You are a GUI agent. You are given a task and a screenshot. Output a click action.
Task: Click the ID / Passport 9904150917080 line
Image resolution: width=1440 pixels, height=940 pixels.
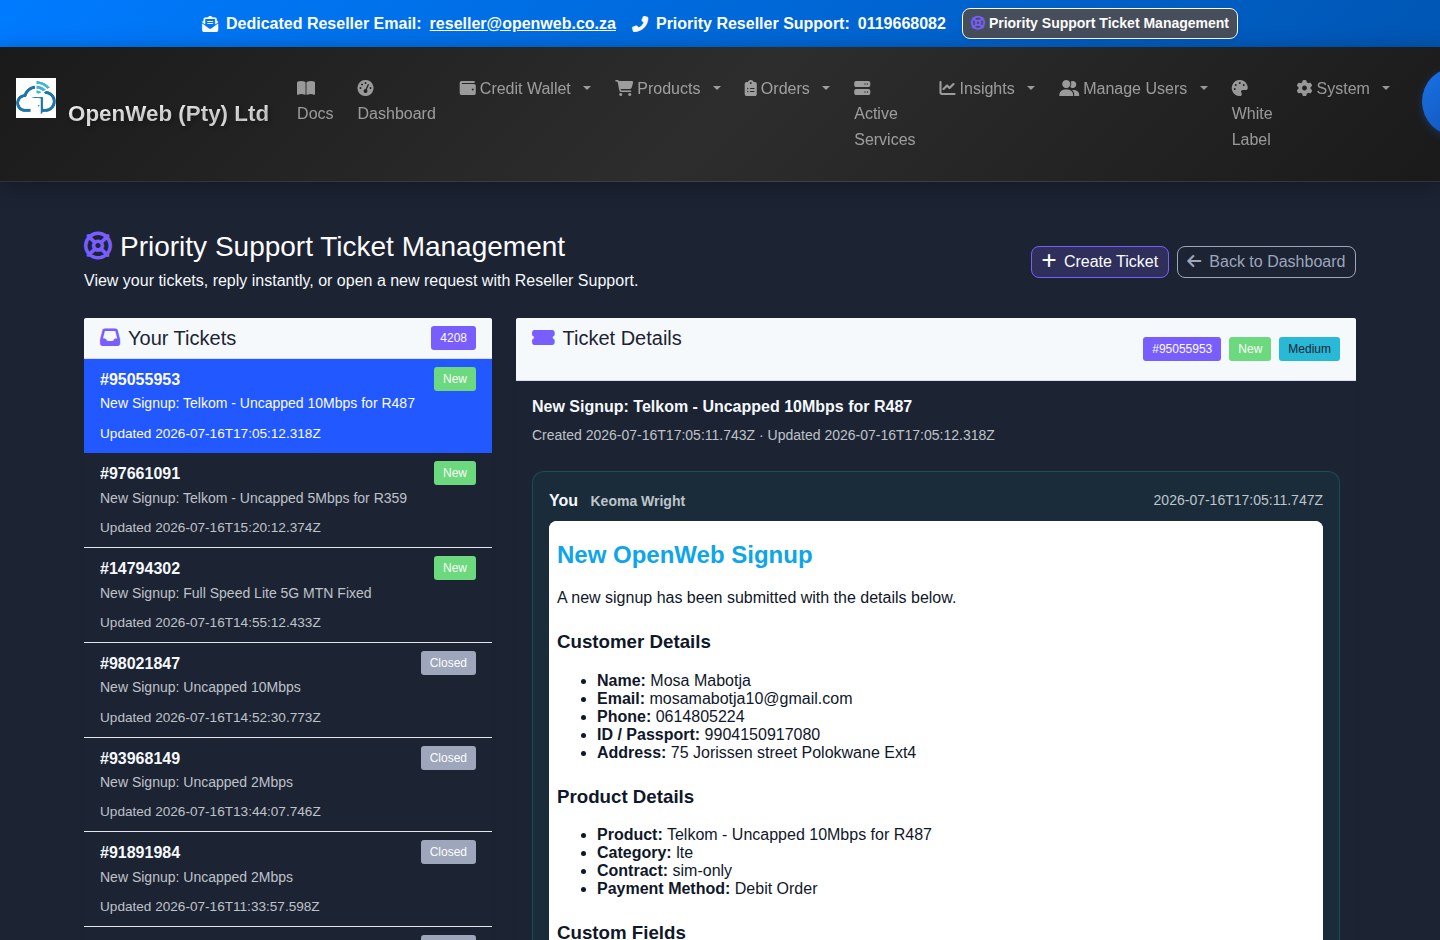pos(708,734)
